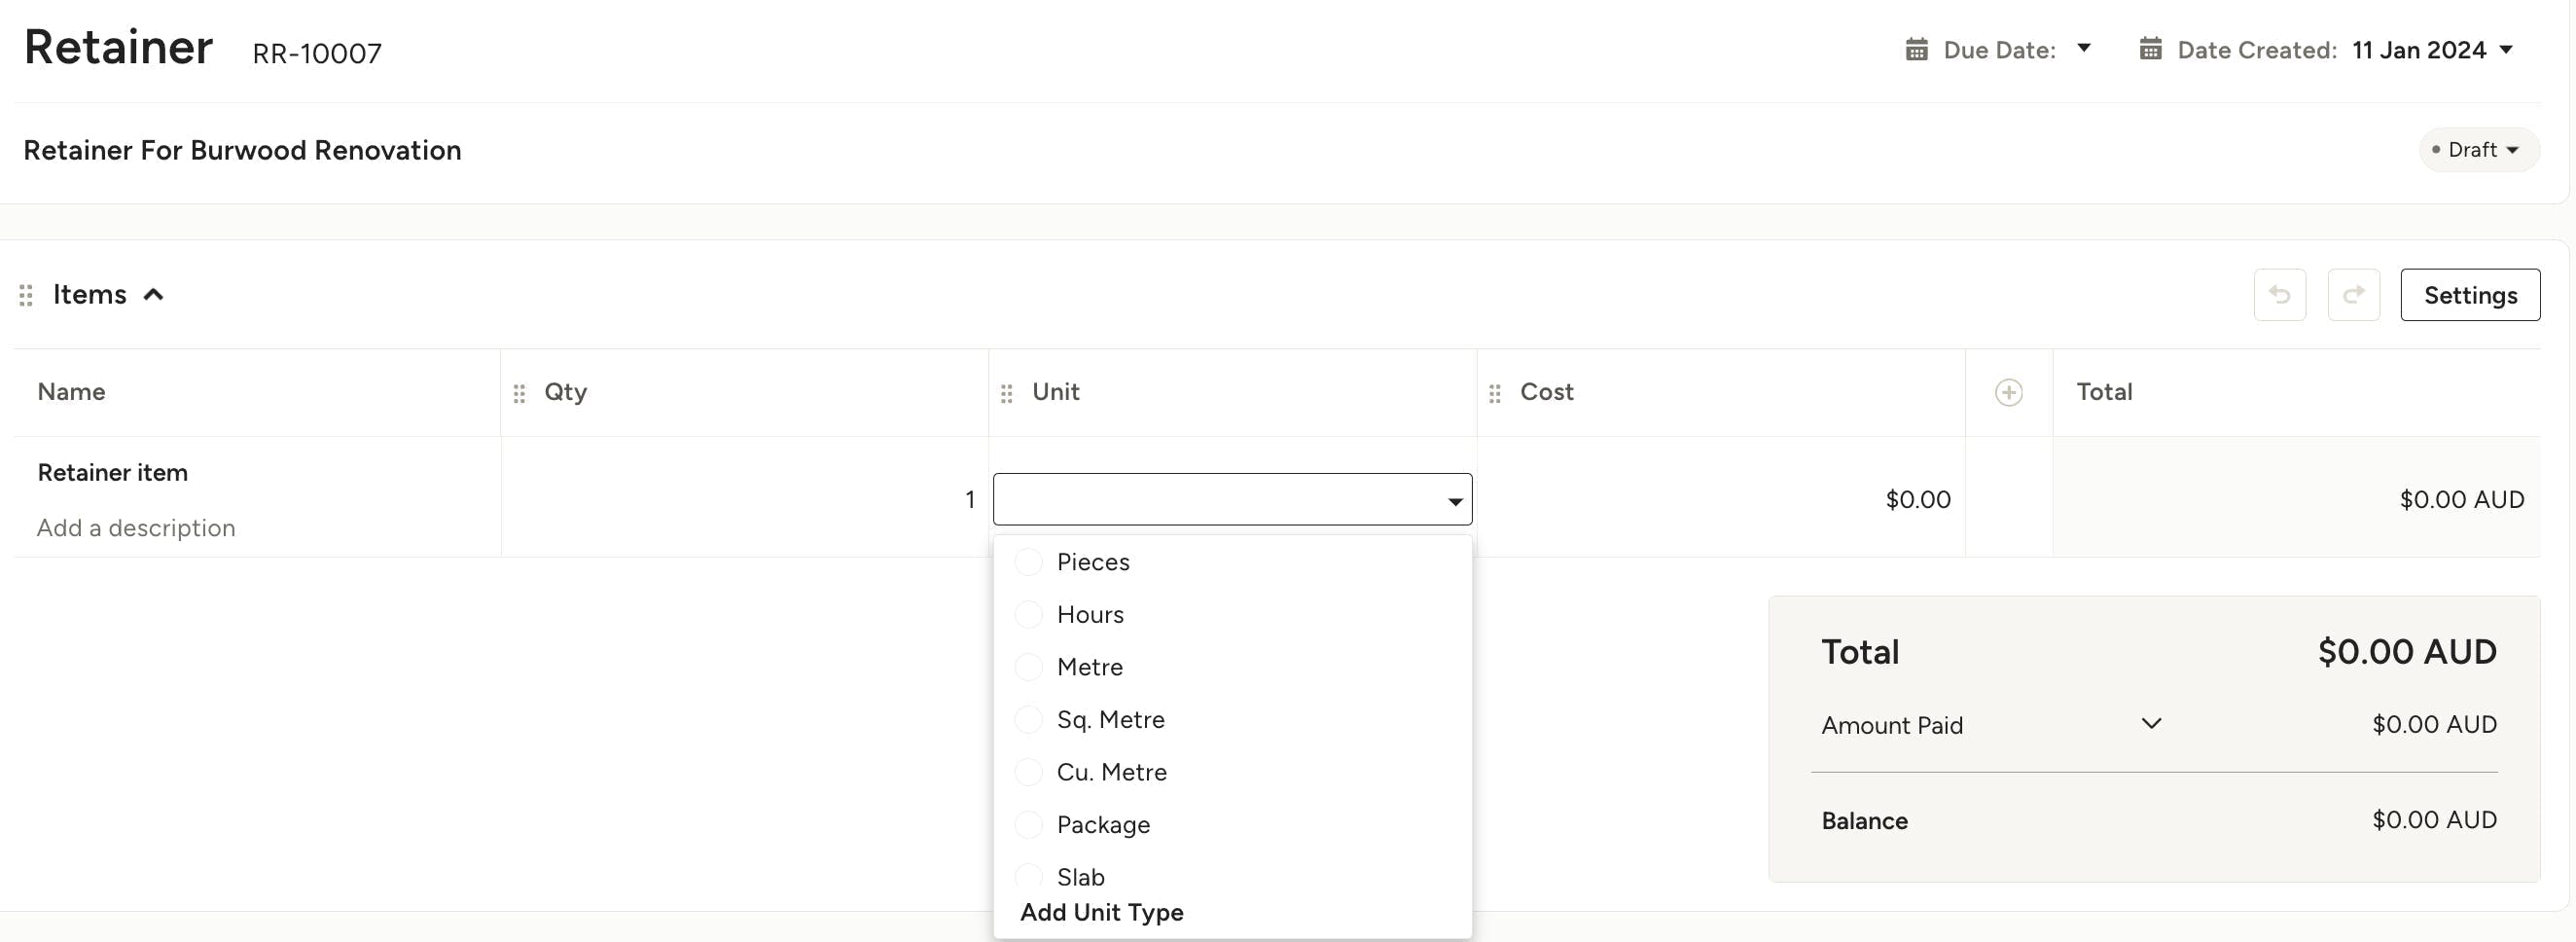The image size is (2576, 942).
Task: Click the Add a description field
Action: coord(136,528)
